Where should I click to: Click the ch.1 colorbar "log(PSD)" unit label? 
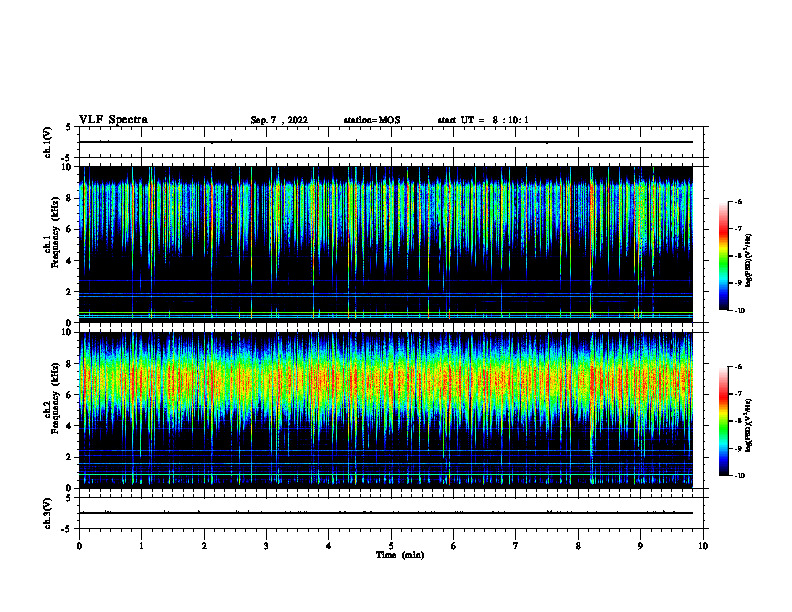tap(748, 261)
